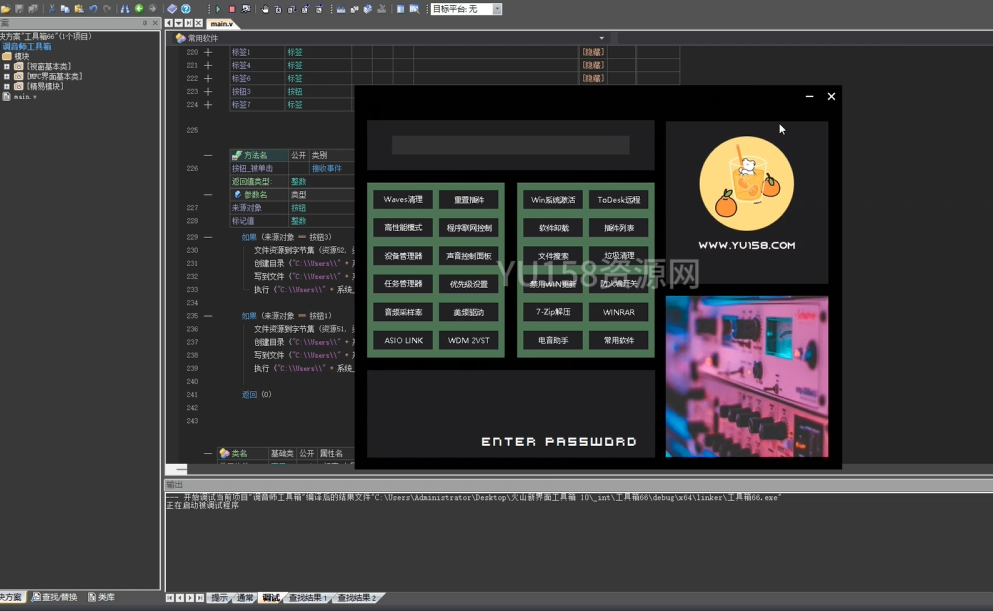Click the password input field in toolbox

coord(510,145)
